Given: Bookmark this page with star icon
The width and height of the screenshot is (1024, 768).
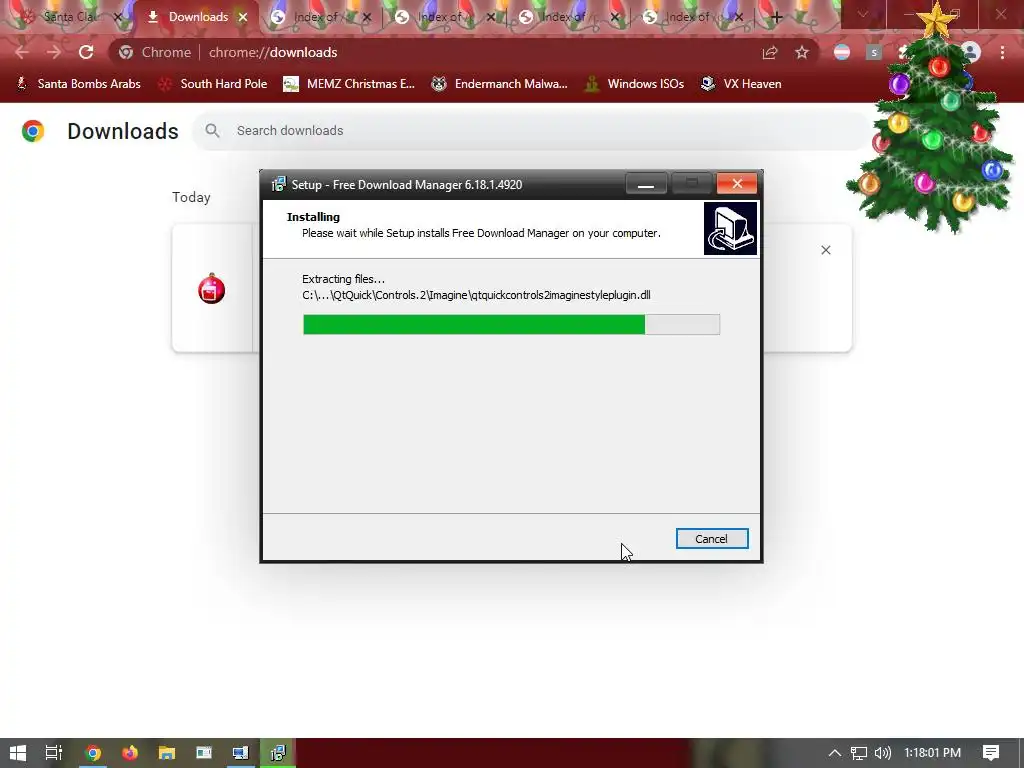Looking at the screenshot, I should point(802,52).
